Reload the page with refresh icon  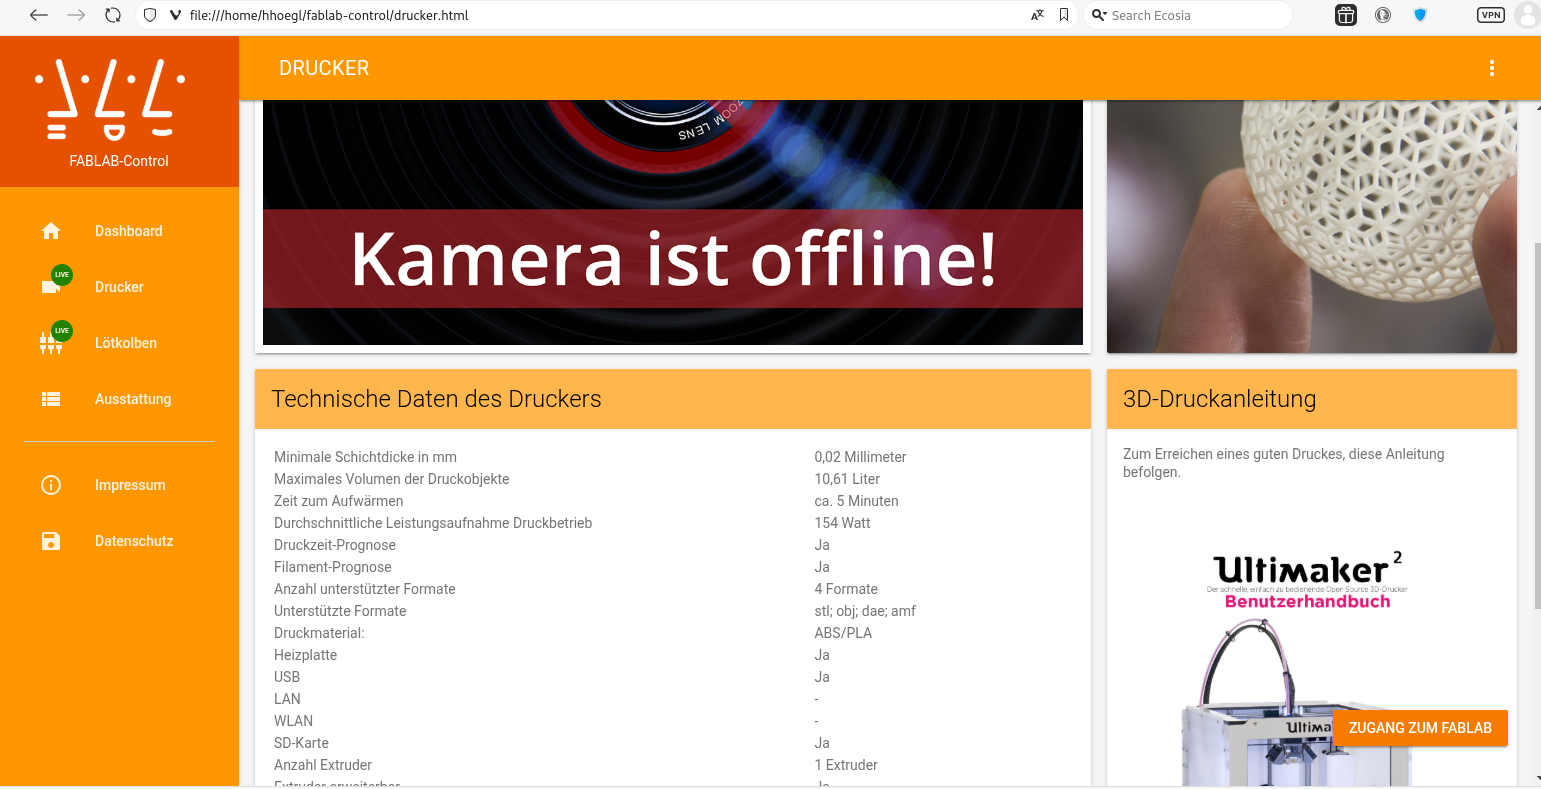[x=113, y=15]
